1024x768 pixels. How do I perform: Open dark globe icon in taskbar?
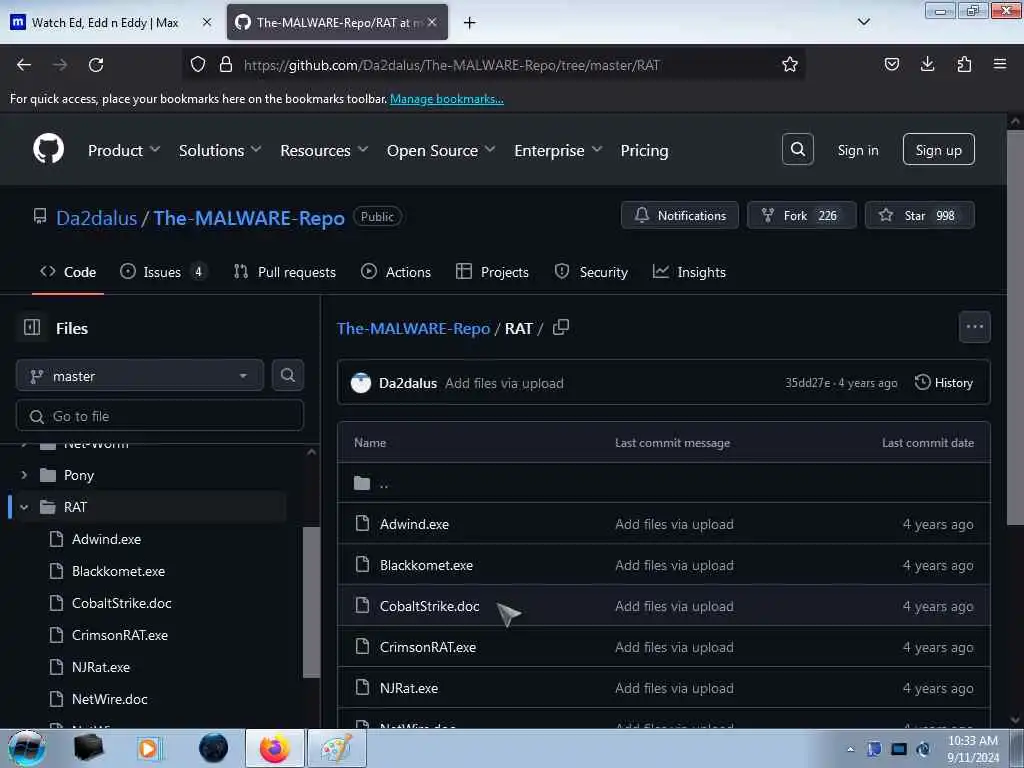(x=214, y=748)
